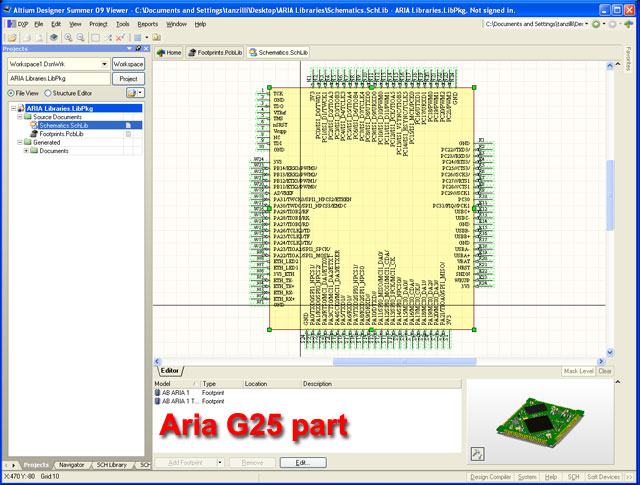The width and height of the screenshot is (640, 485).
Task: Click the preview settings icon under 3D model
Action: pyautogui.click(x=477, y=454)
